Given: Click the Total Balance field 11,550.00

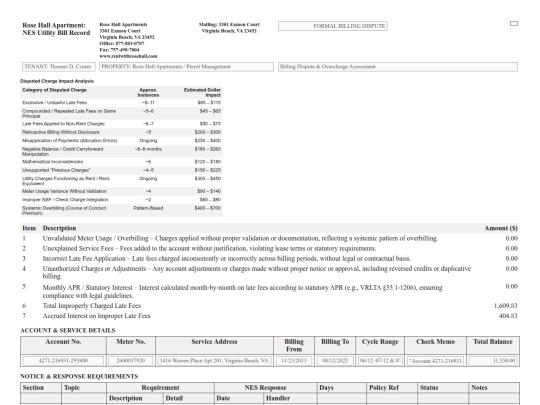Looking at the screenshot, I should point(493,361).
